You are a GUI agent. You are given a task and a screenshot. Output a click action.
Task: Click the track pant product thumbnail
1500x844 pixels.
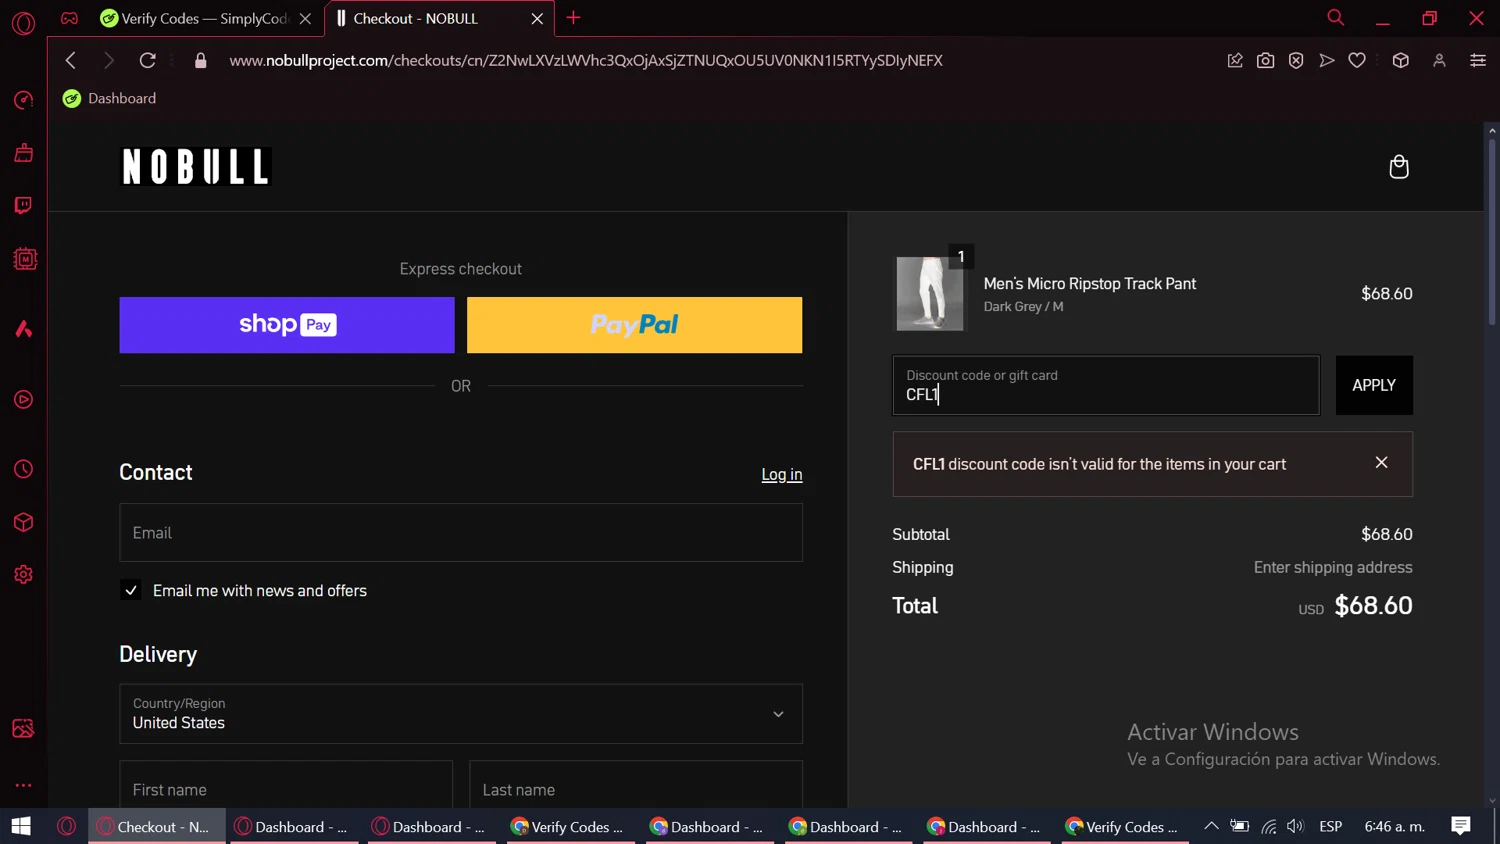click(930, 293)
